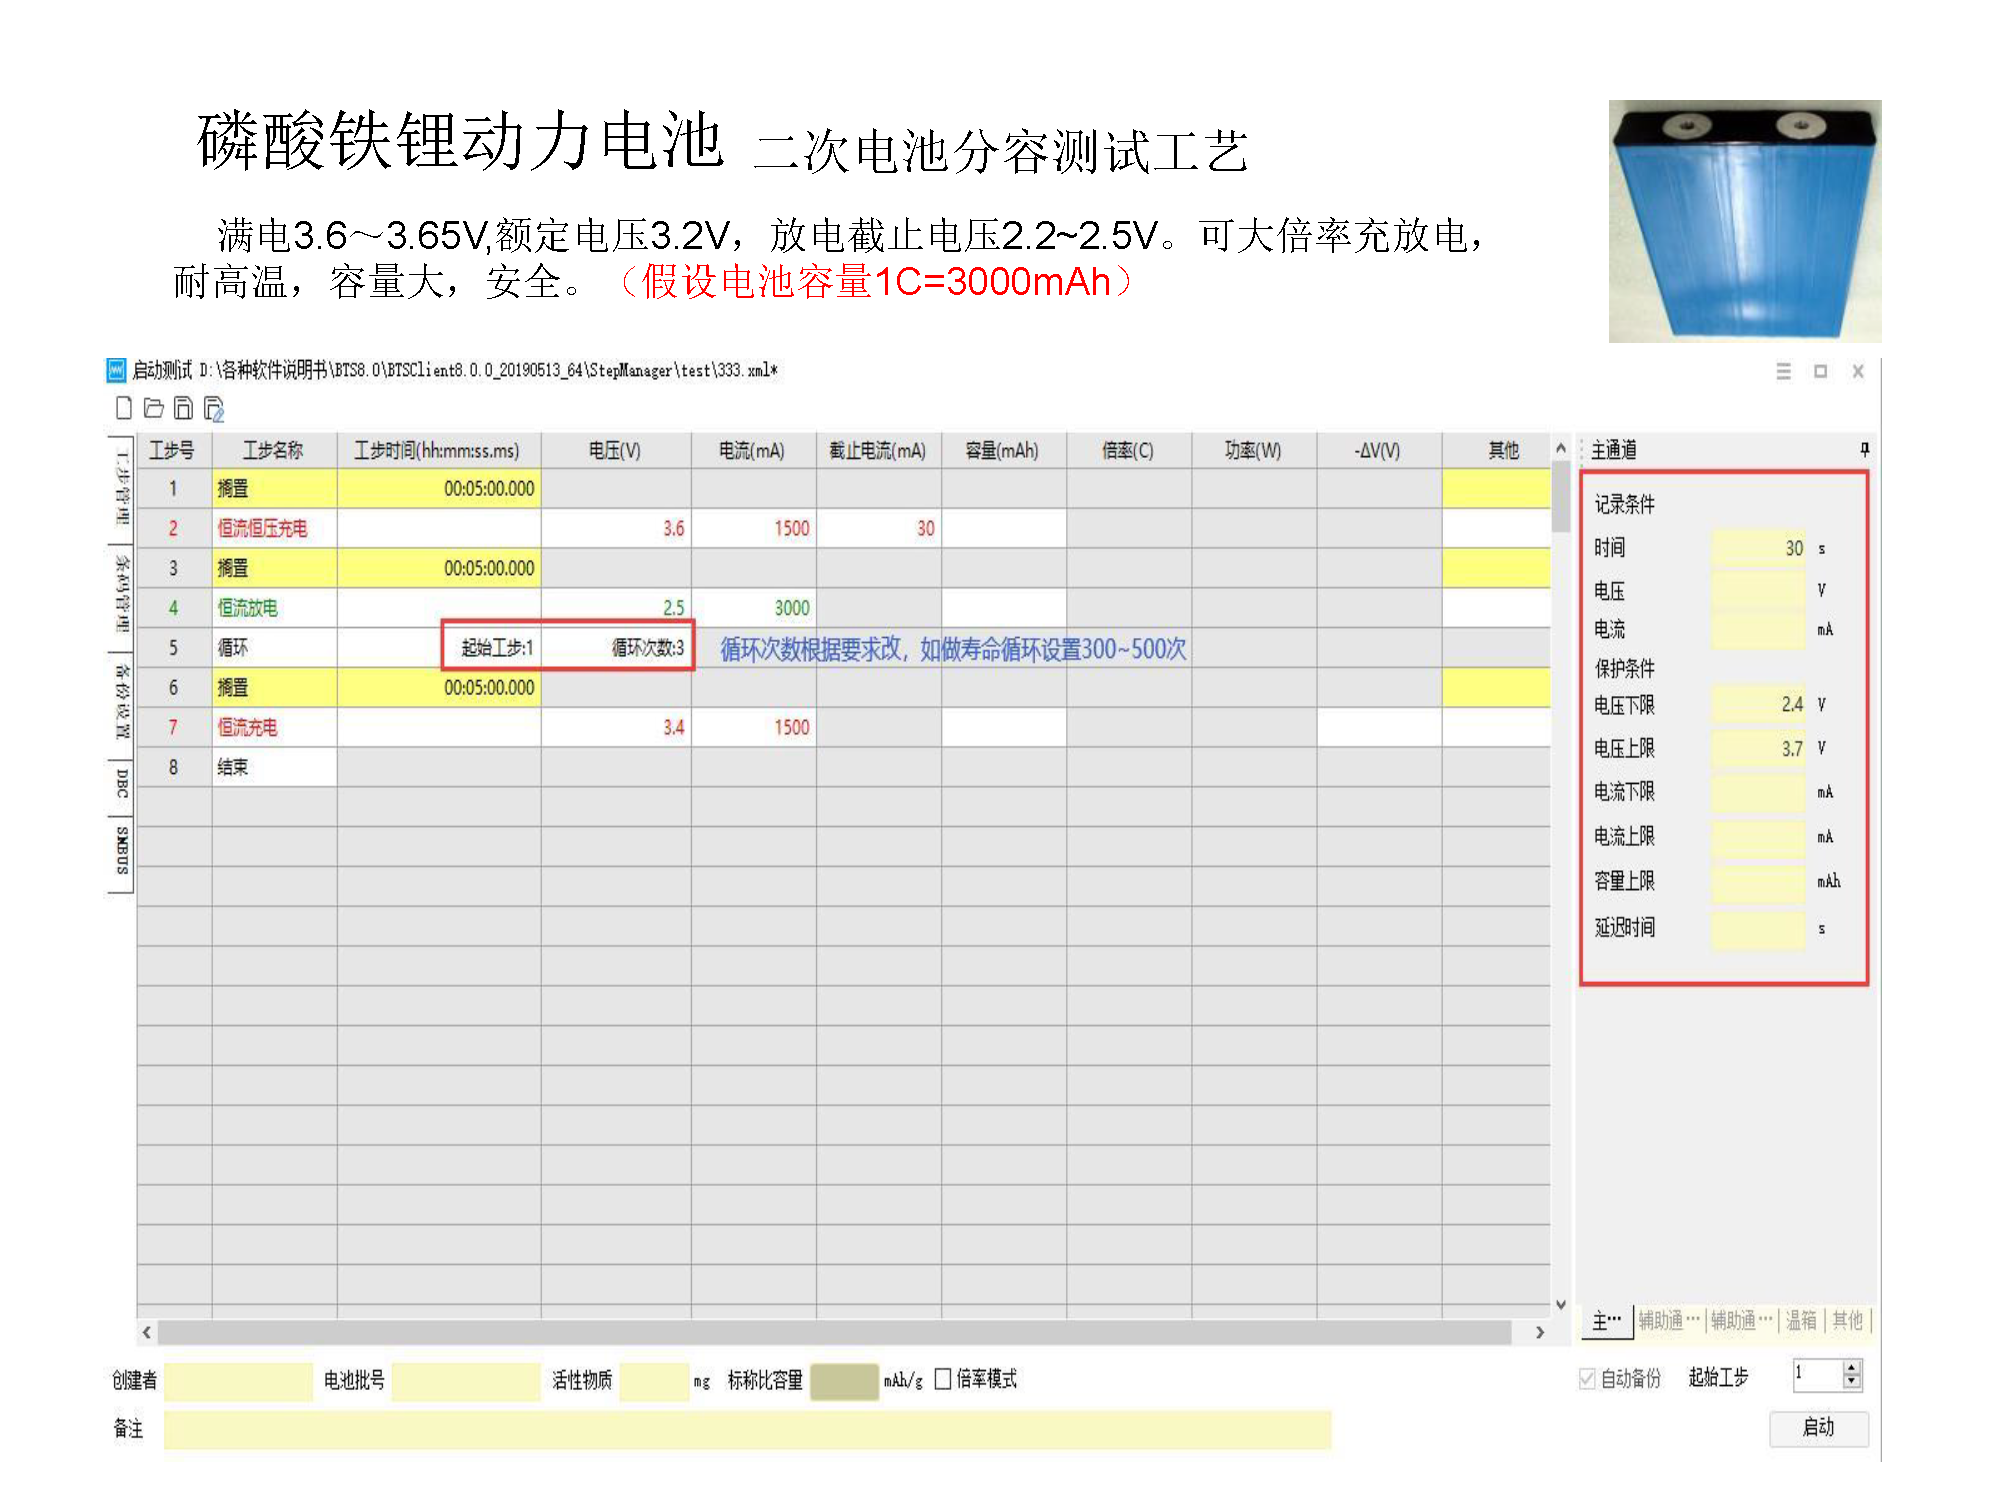Click the left arrow of the horizontal scrollbar
2000x1500 pixels.
click(x=147, y=1332)
